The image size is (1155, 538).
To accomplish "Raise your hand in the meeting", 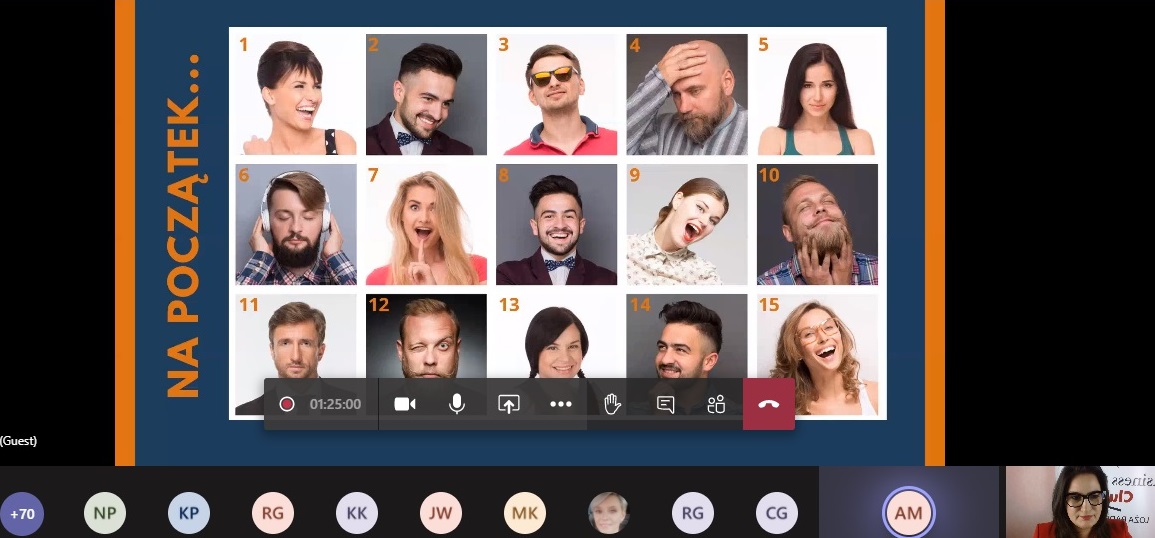I will pos(613,404).
